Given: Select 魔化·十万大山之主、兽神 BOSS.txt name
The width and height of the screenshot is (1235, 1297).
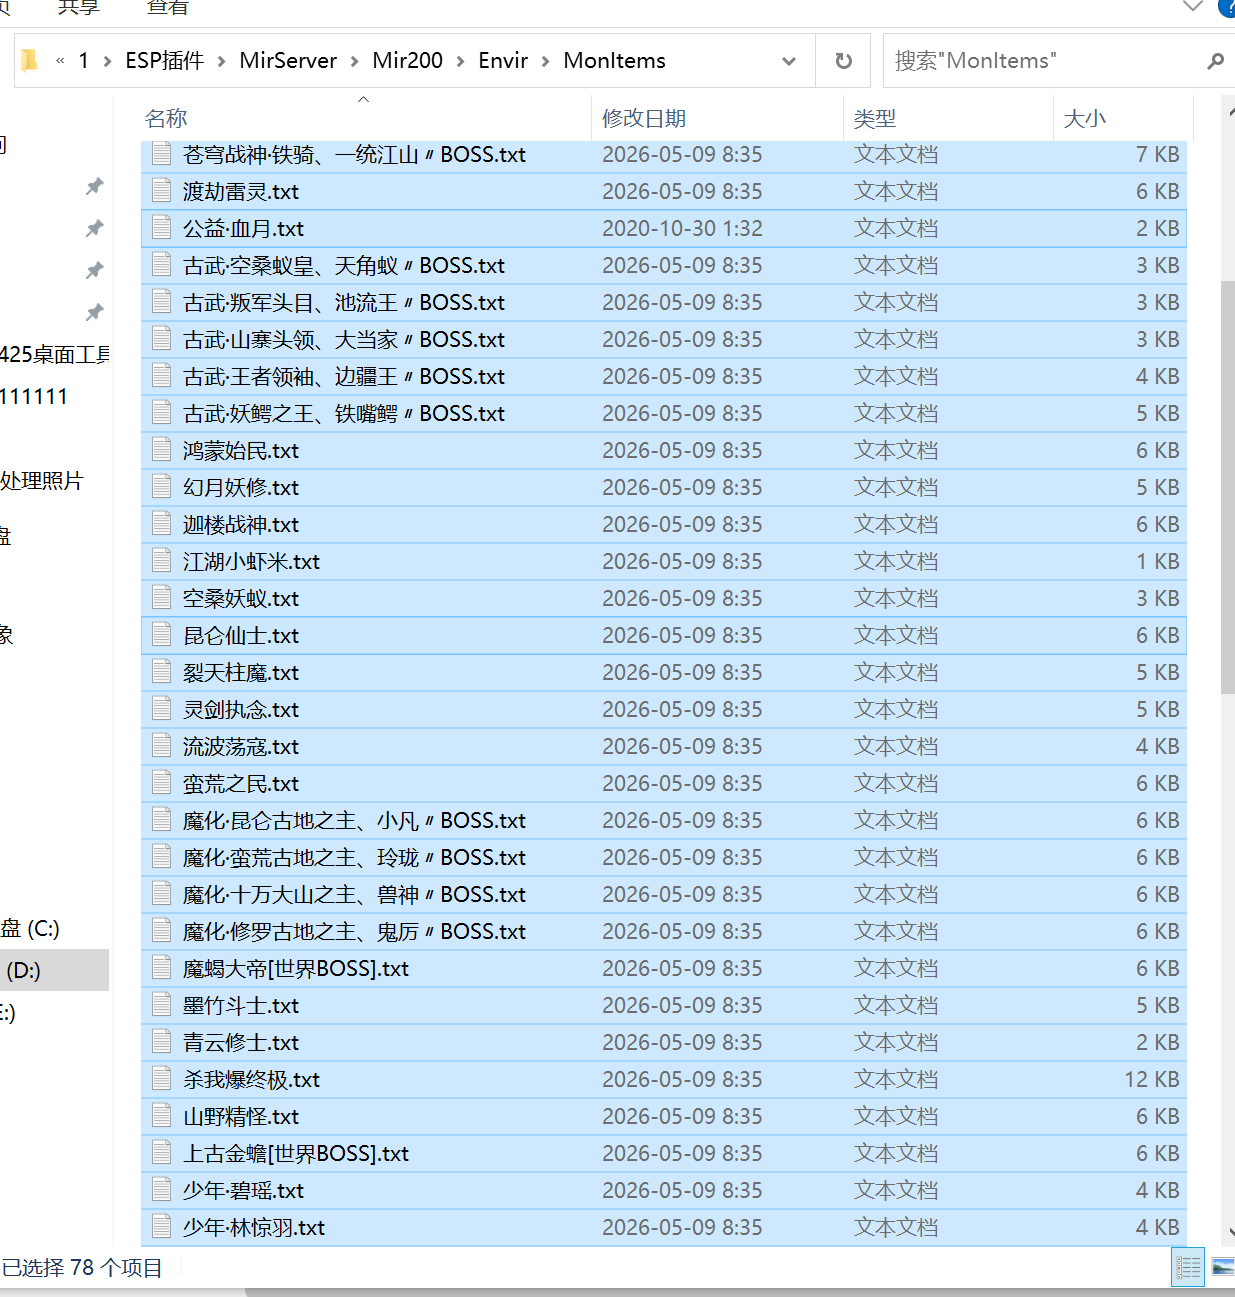Looking at the screenshot, I should tap(354, 895).
